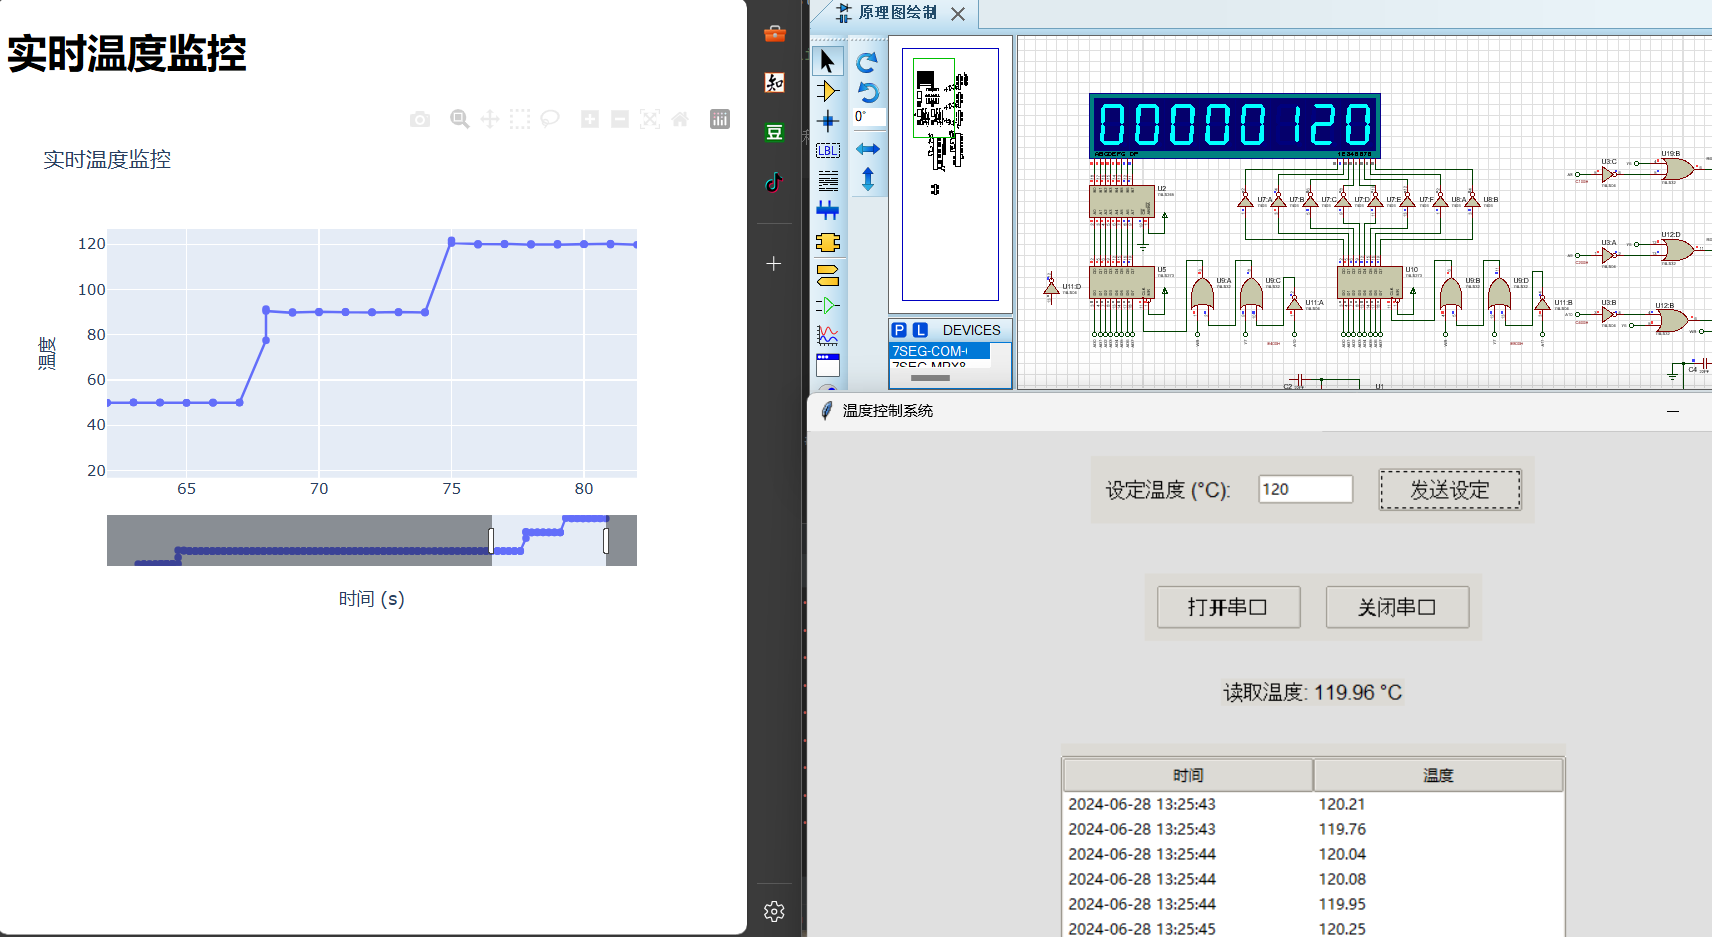Select the Plotly zoom tool
The image size is (1712, 937).
(x=460, y=120)
